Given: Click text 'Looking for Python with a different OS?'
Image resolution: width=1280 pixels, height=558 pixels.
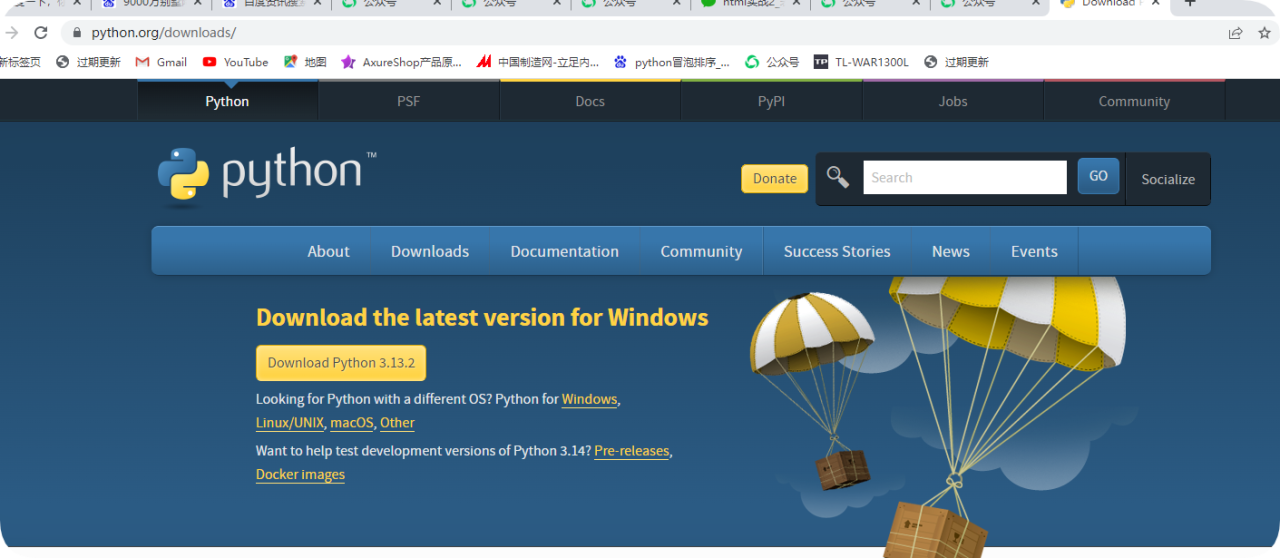Looking at the screenshot, I should 374,399.
